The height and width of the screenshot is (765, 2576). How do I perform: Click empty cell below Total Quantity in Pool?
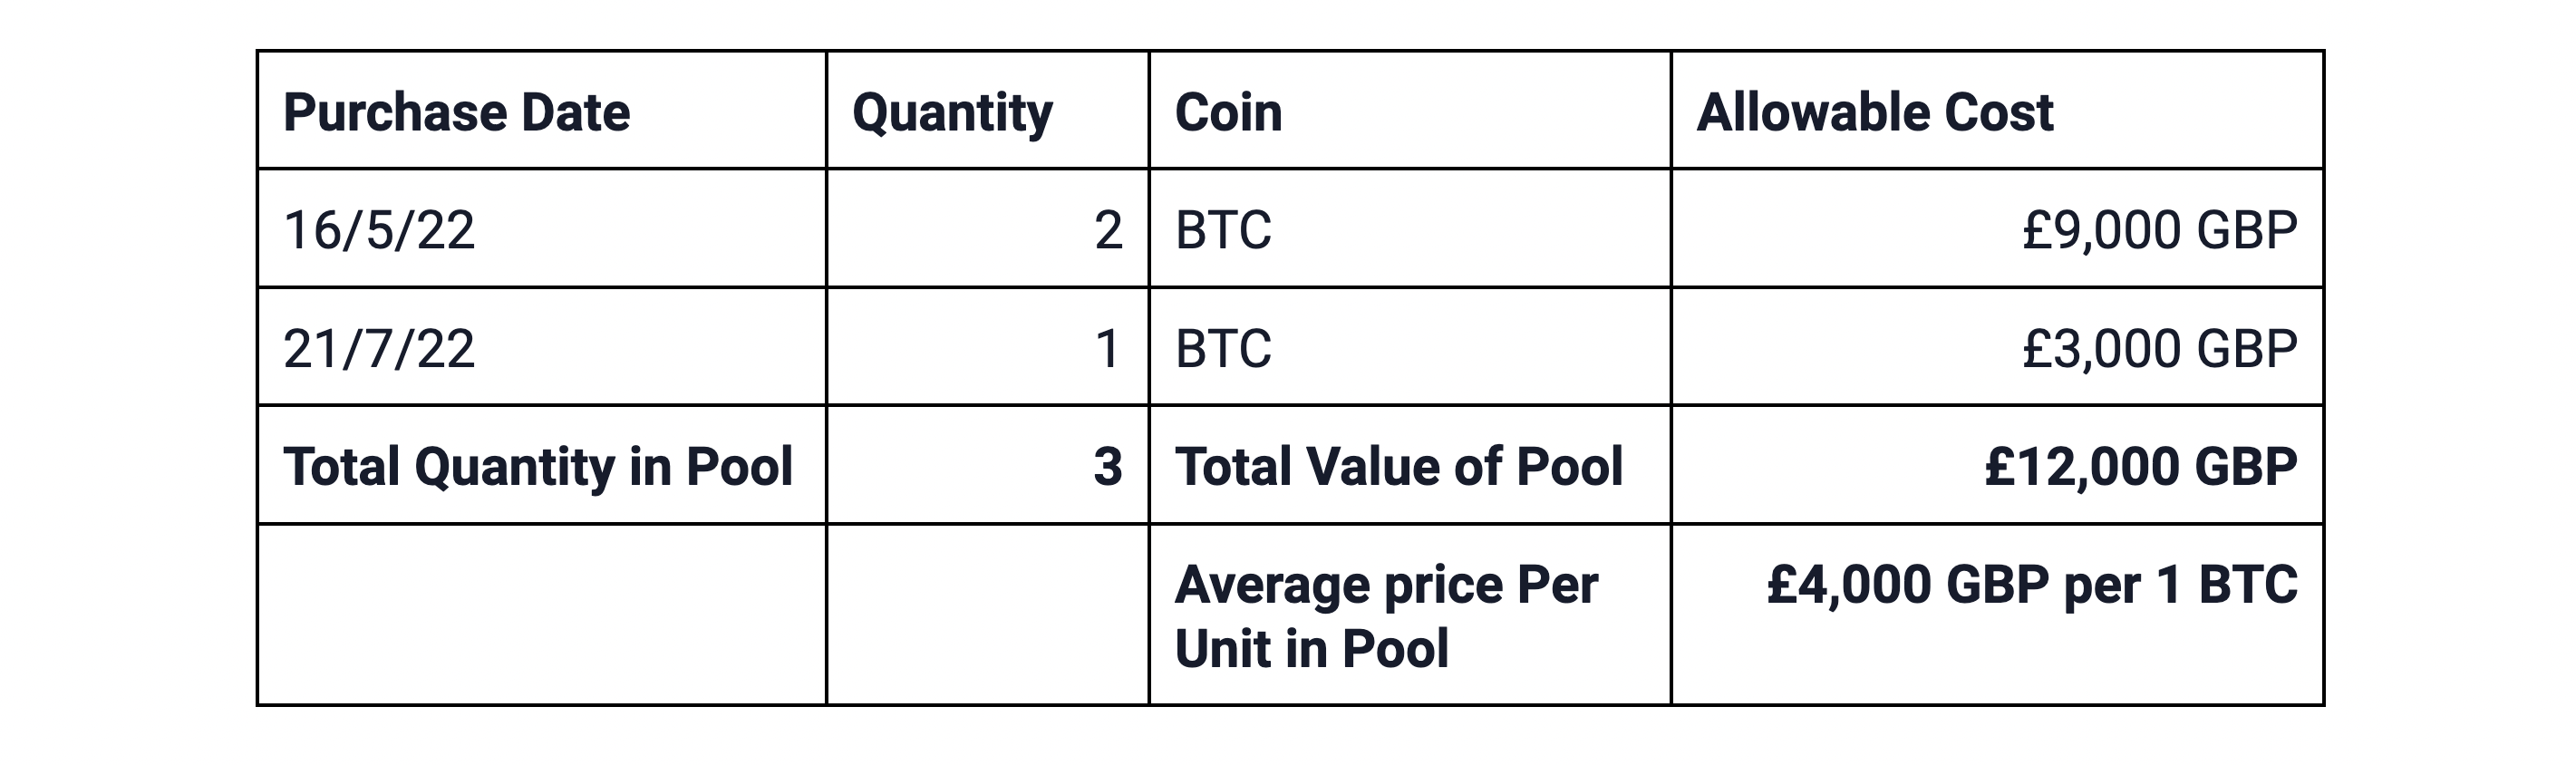click(x=541, y=614)
